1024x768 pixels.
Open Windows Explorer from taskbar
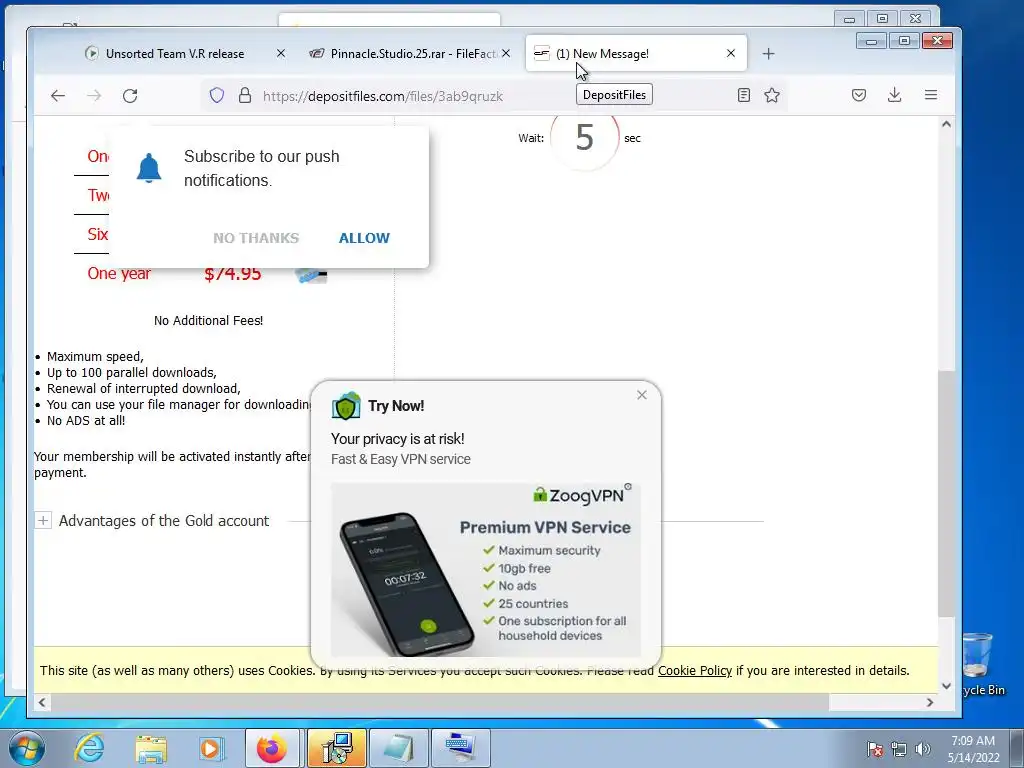click(x=151, y=748)
